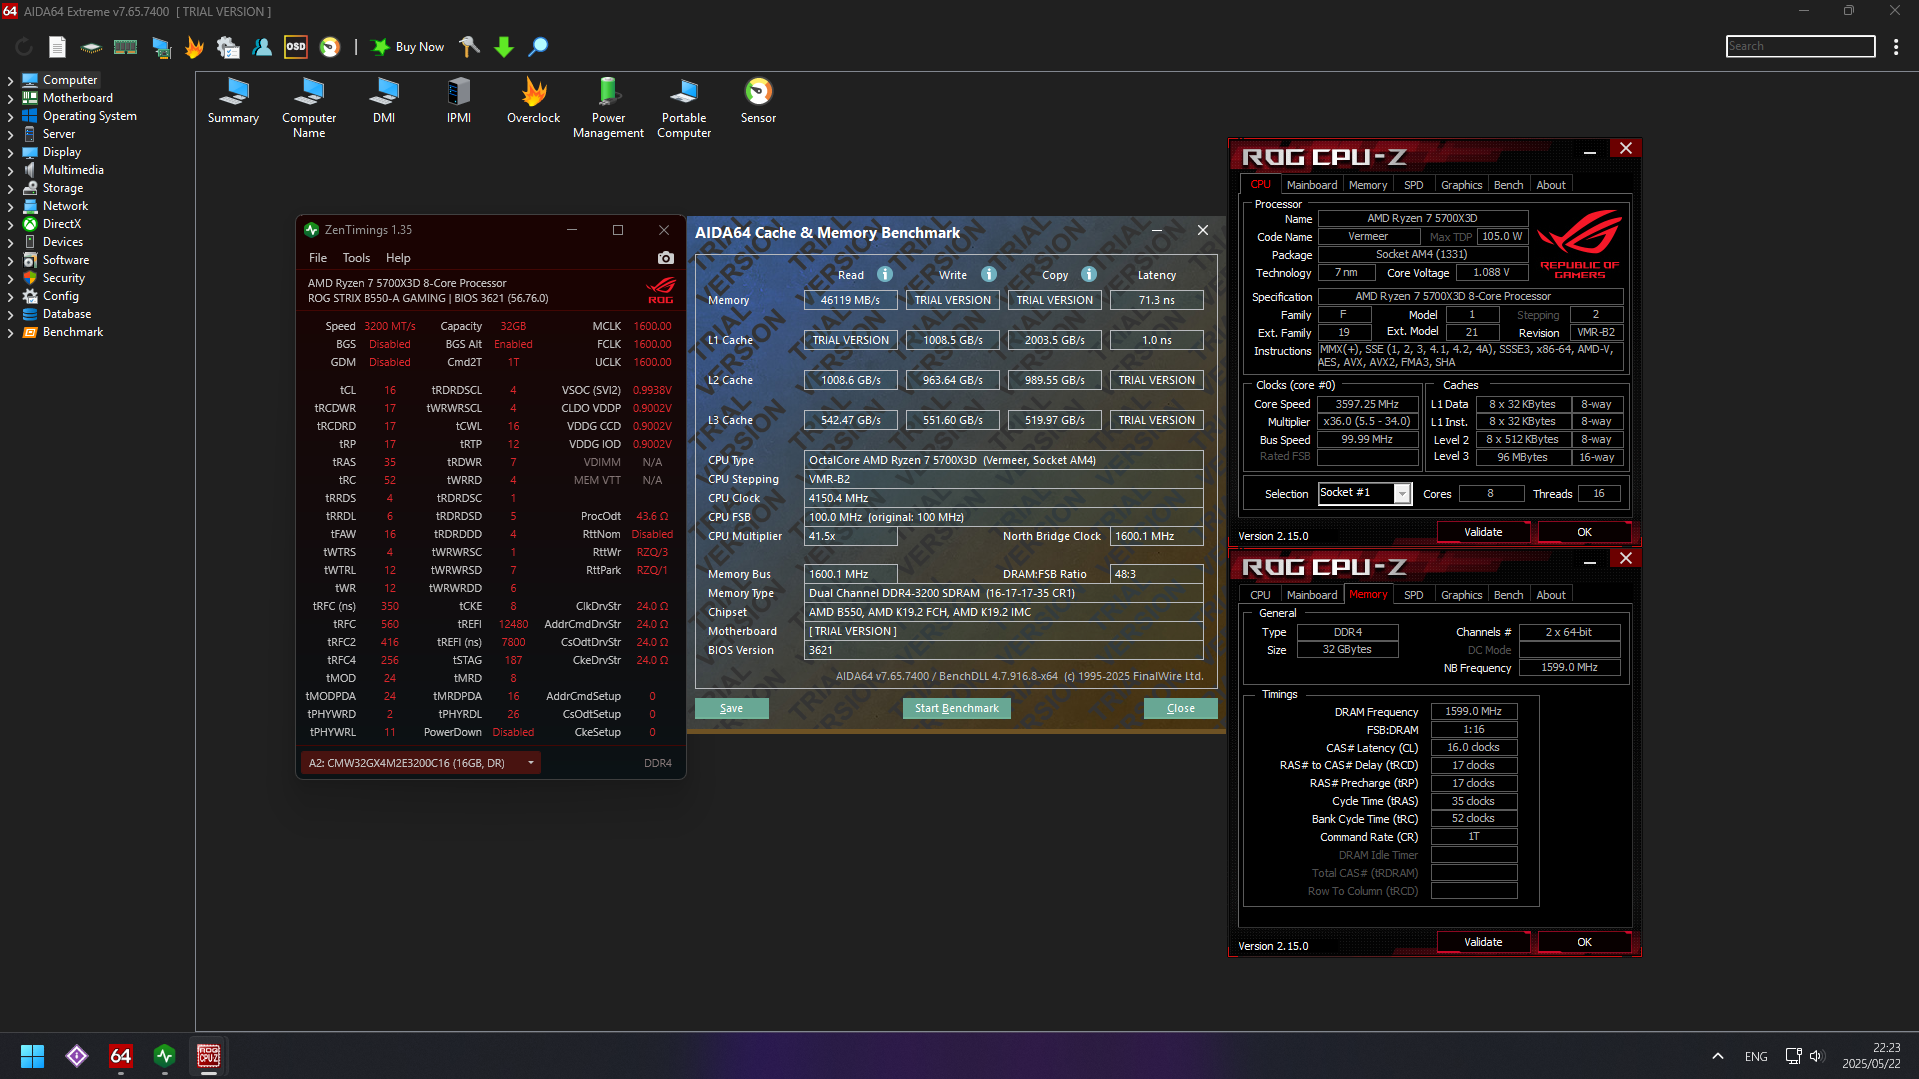Click the monitor diagnostics toolbar icon

click(161, 47)
